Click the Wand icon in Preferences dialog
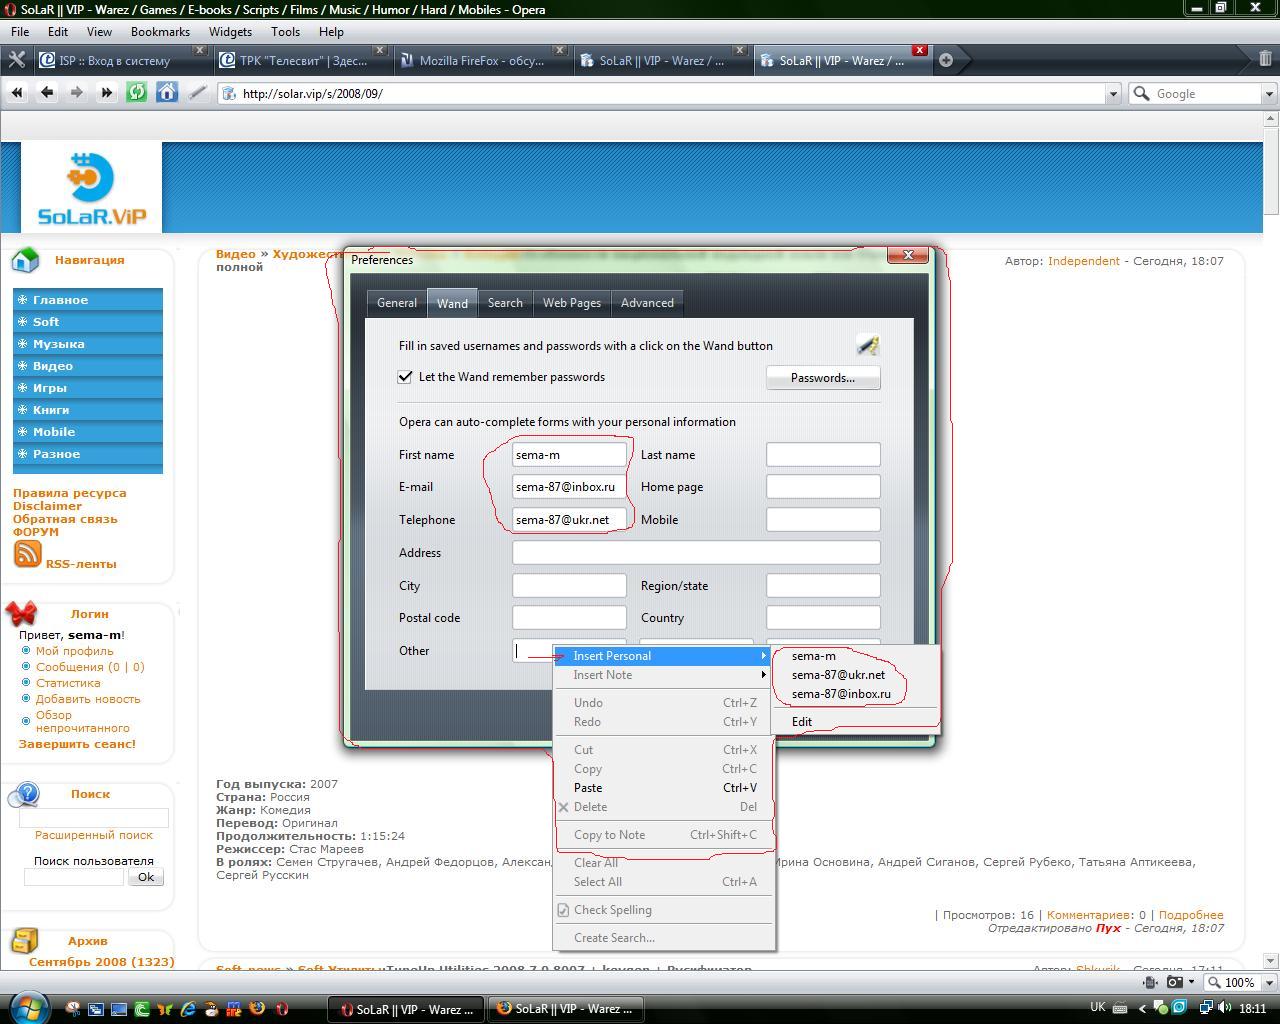The image size is (1280, 1024). tap(867, 345)
